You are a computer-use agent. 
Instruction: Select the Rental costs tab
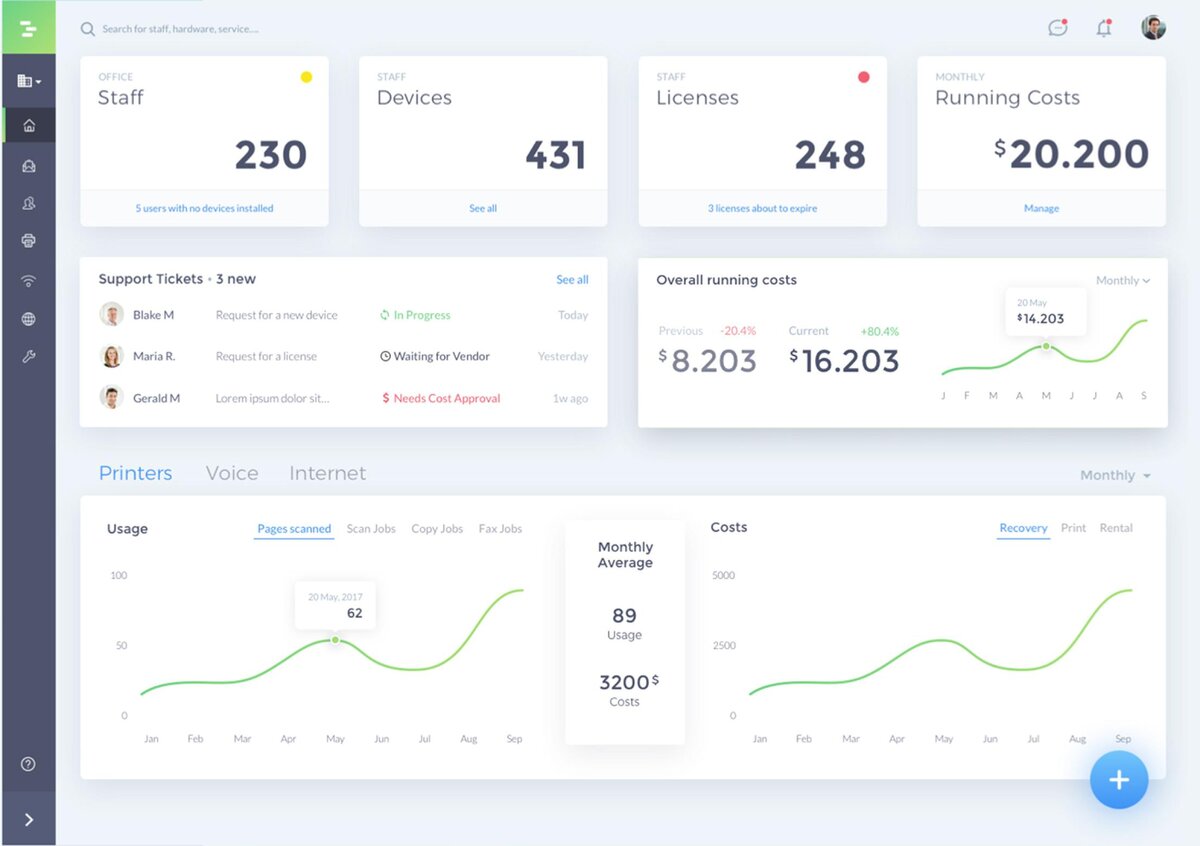(x=1116, y=527)
